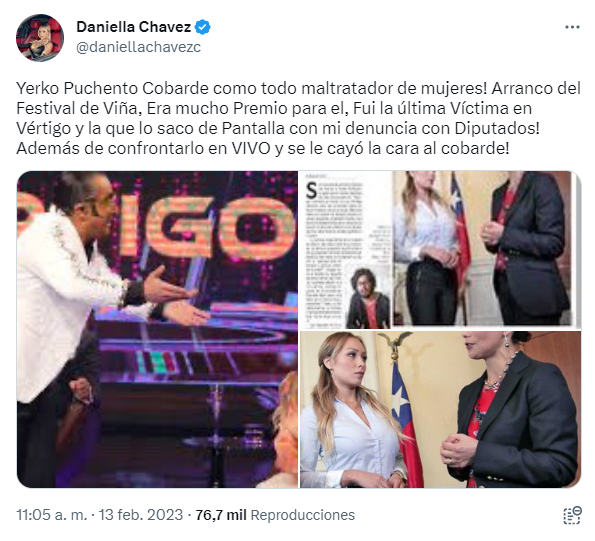Screen dimensions: 595x541
Task: Click the Reproducciones label
Action: click(x=303, y=515)
